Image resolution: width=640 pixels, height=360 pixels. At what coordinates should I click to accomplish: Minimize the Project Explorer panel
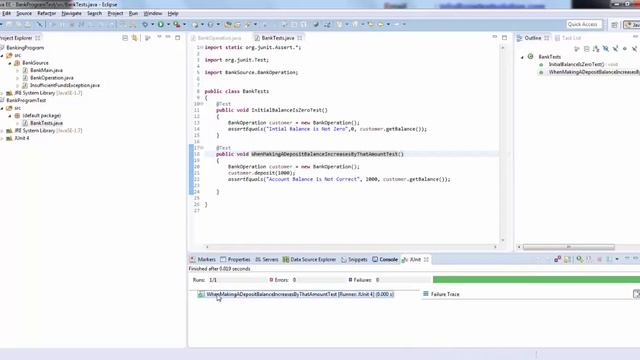(x=168, y=38)
